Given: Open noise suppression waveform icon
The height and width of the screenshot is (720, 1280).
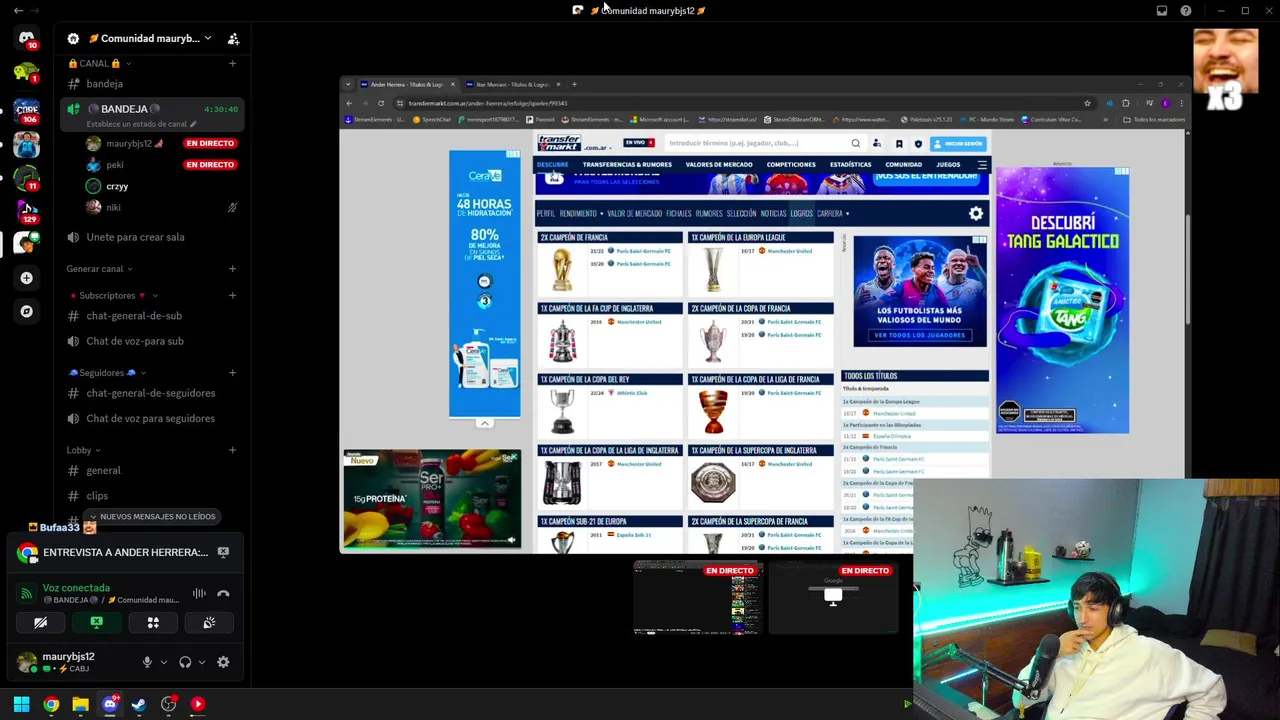Looking at the screenshot, I should tap(199, 593).
